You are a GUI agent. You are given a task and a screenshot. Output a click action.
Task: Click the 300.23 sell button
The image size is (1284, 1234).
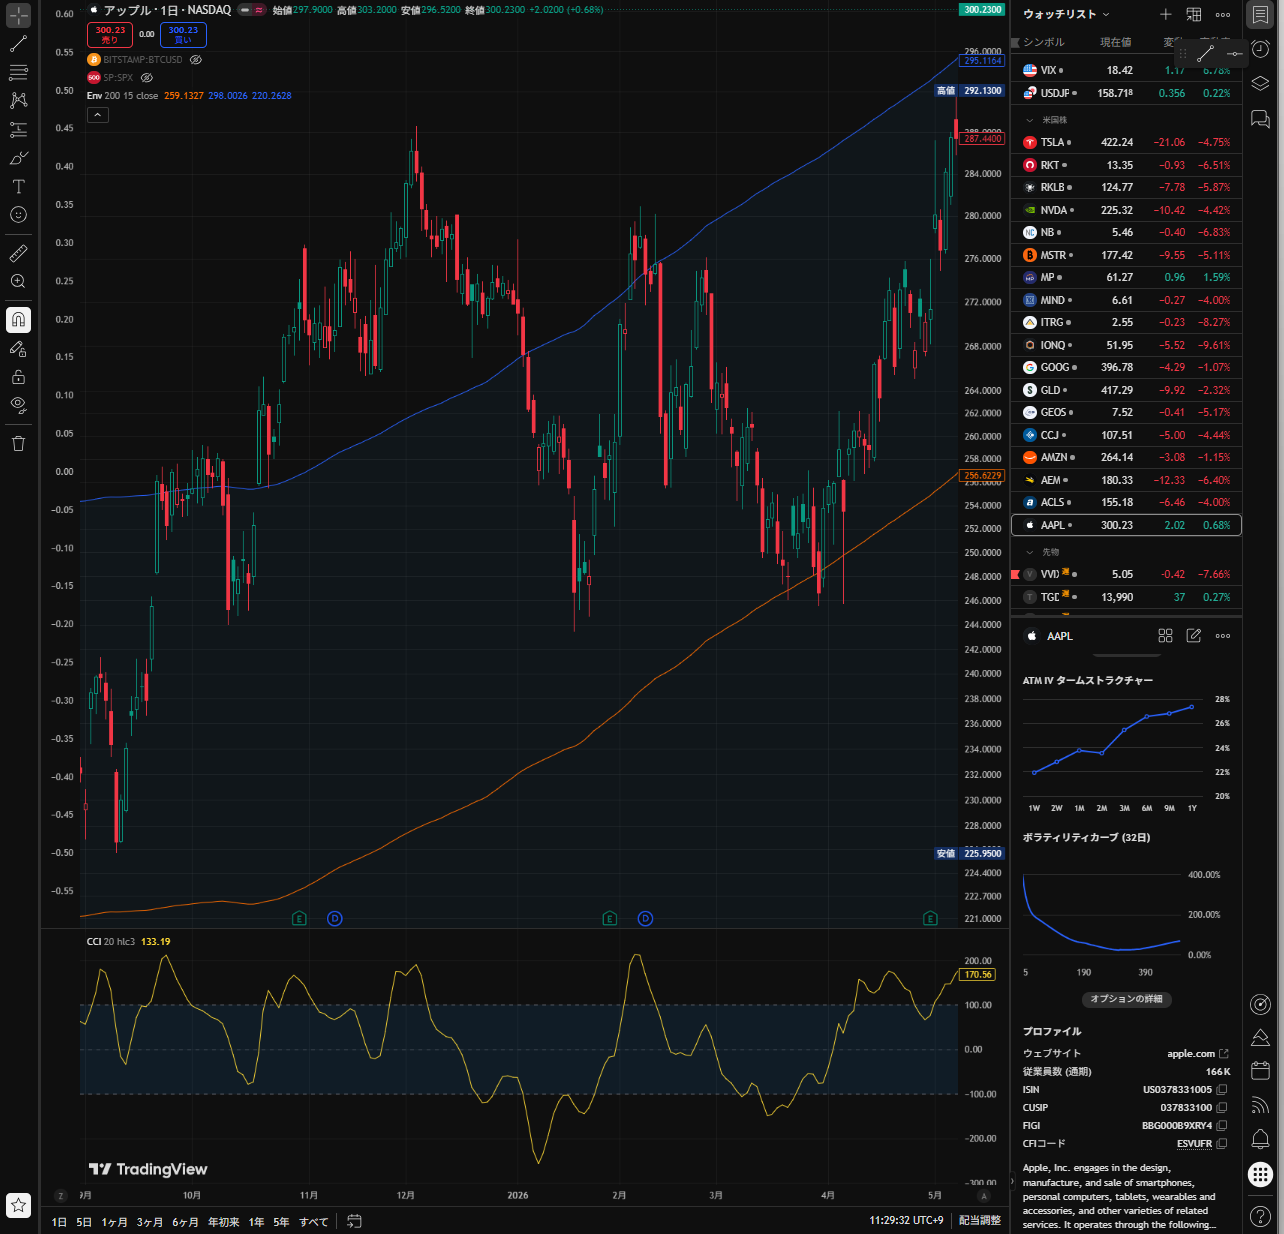click(110, 35)
